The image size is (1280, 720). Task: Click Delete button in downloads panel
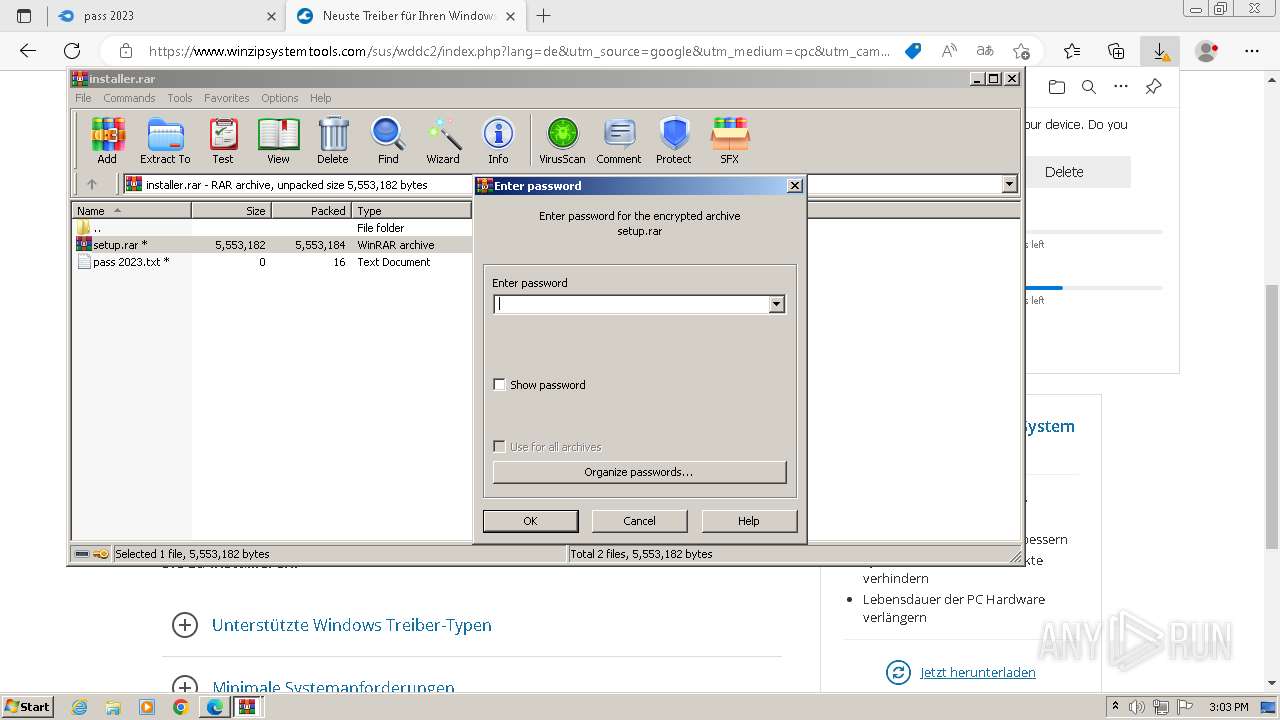point(1064,172)
